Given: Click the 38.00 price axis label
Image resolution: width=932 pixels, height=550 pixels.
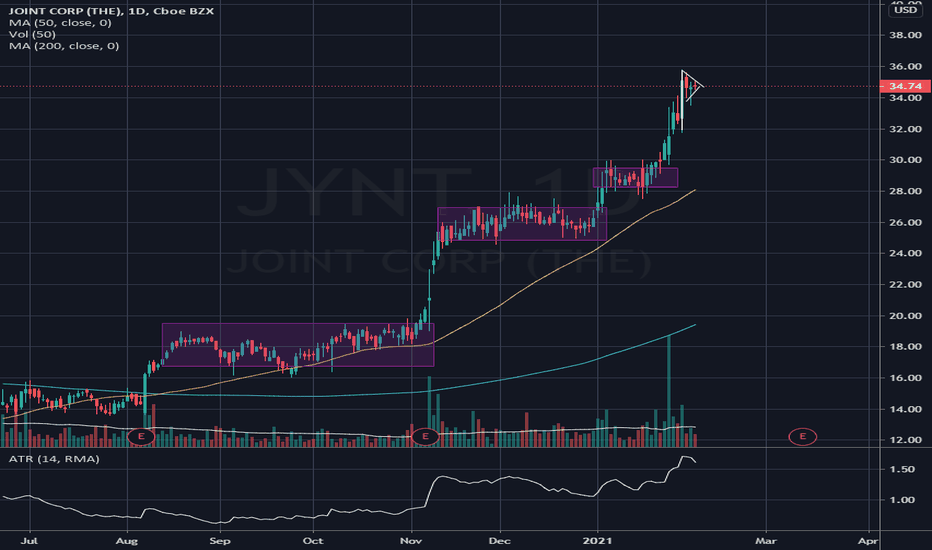Looking at the screenshot, I should pos(905,35).
